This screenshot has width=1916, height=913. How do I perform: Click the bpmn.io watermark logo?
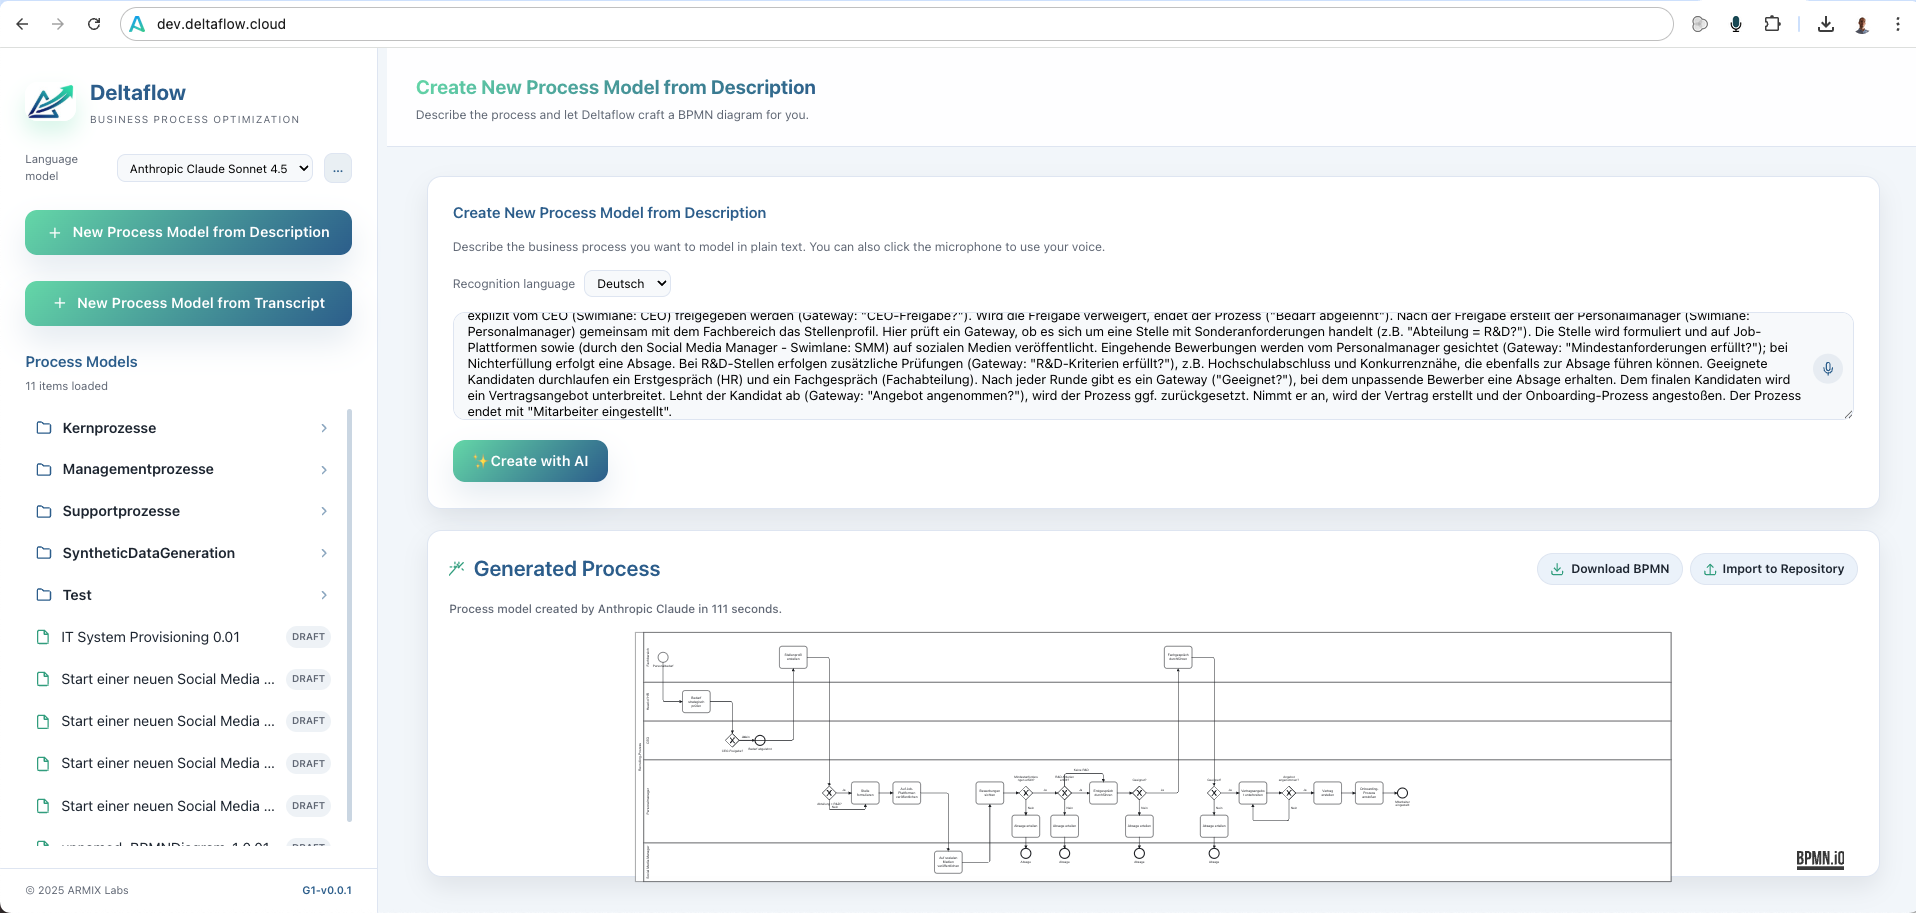1820,859
